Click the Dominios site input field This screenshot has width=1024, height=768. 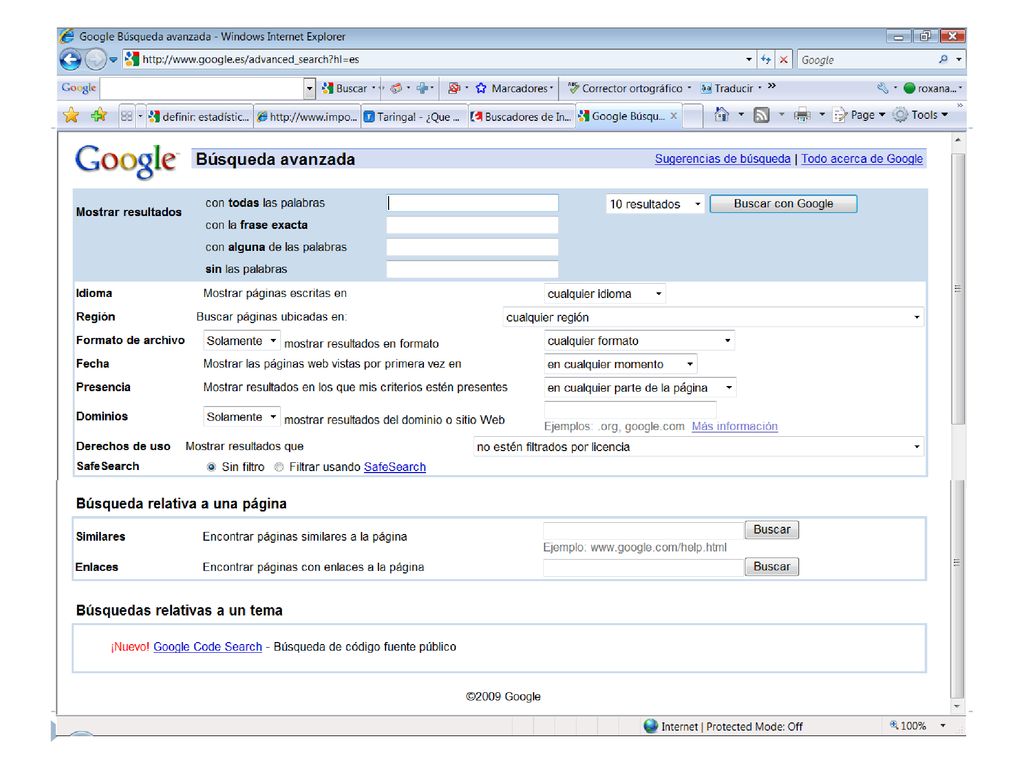[630, 410]
